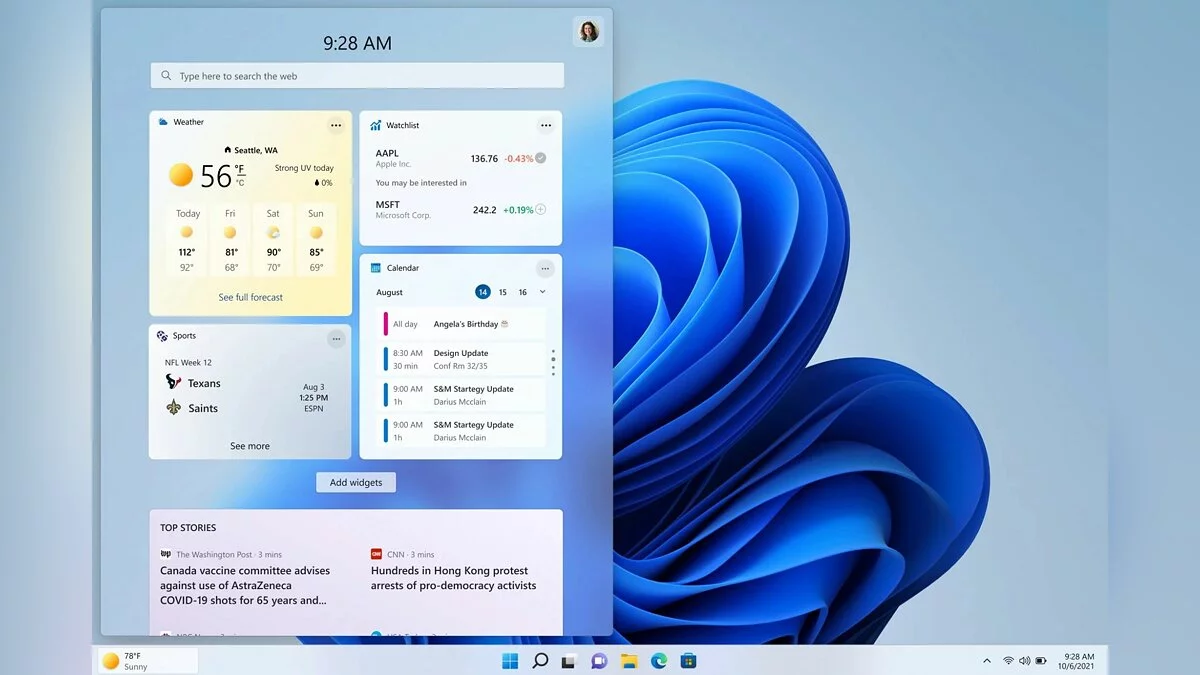1200x675 pixels.
Task: Open See full forecast link
Action: (x=250, y=297)
